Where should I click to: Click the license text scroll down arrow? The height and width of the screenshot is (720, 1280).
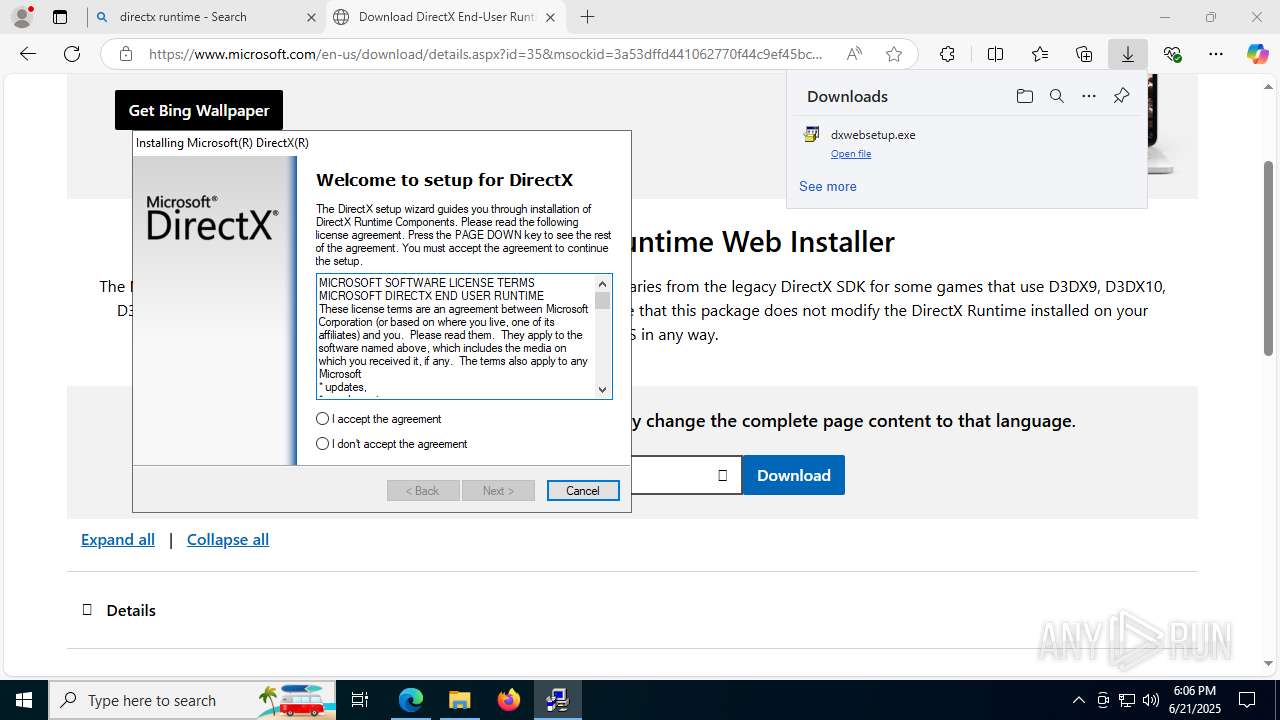(x=602, y=389)
